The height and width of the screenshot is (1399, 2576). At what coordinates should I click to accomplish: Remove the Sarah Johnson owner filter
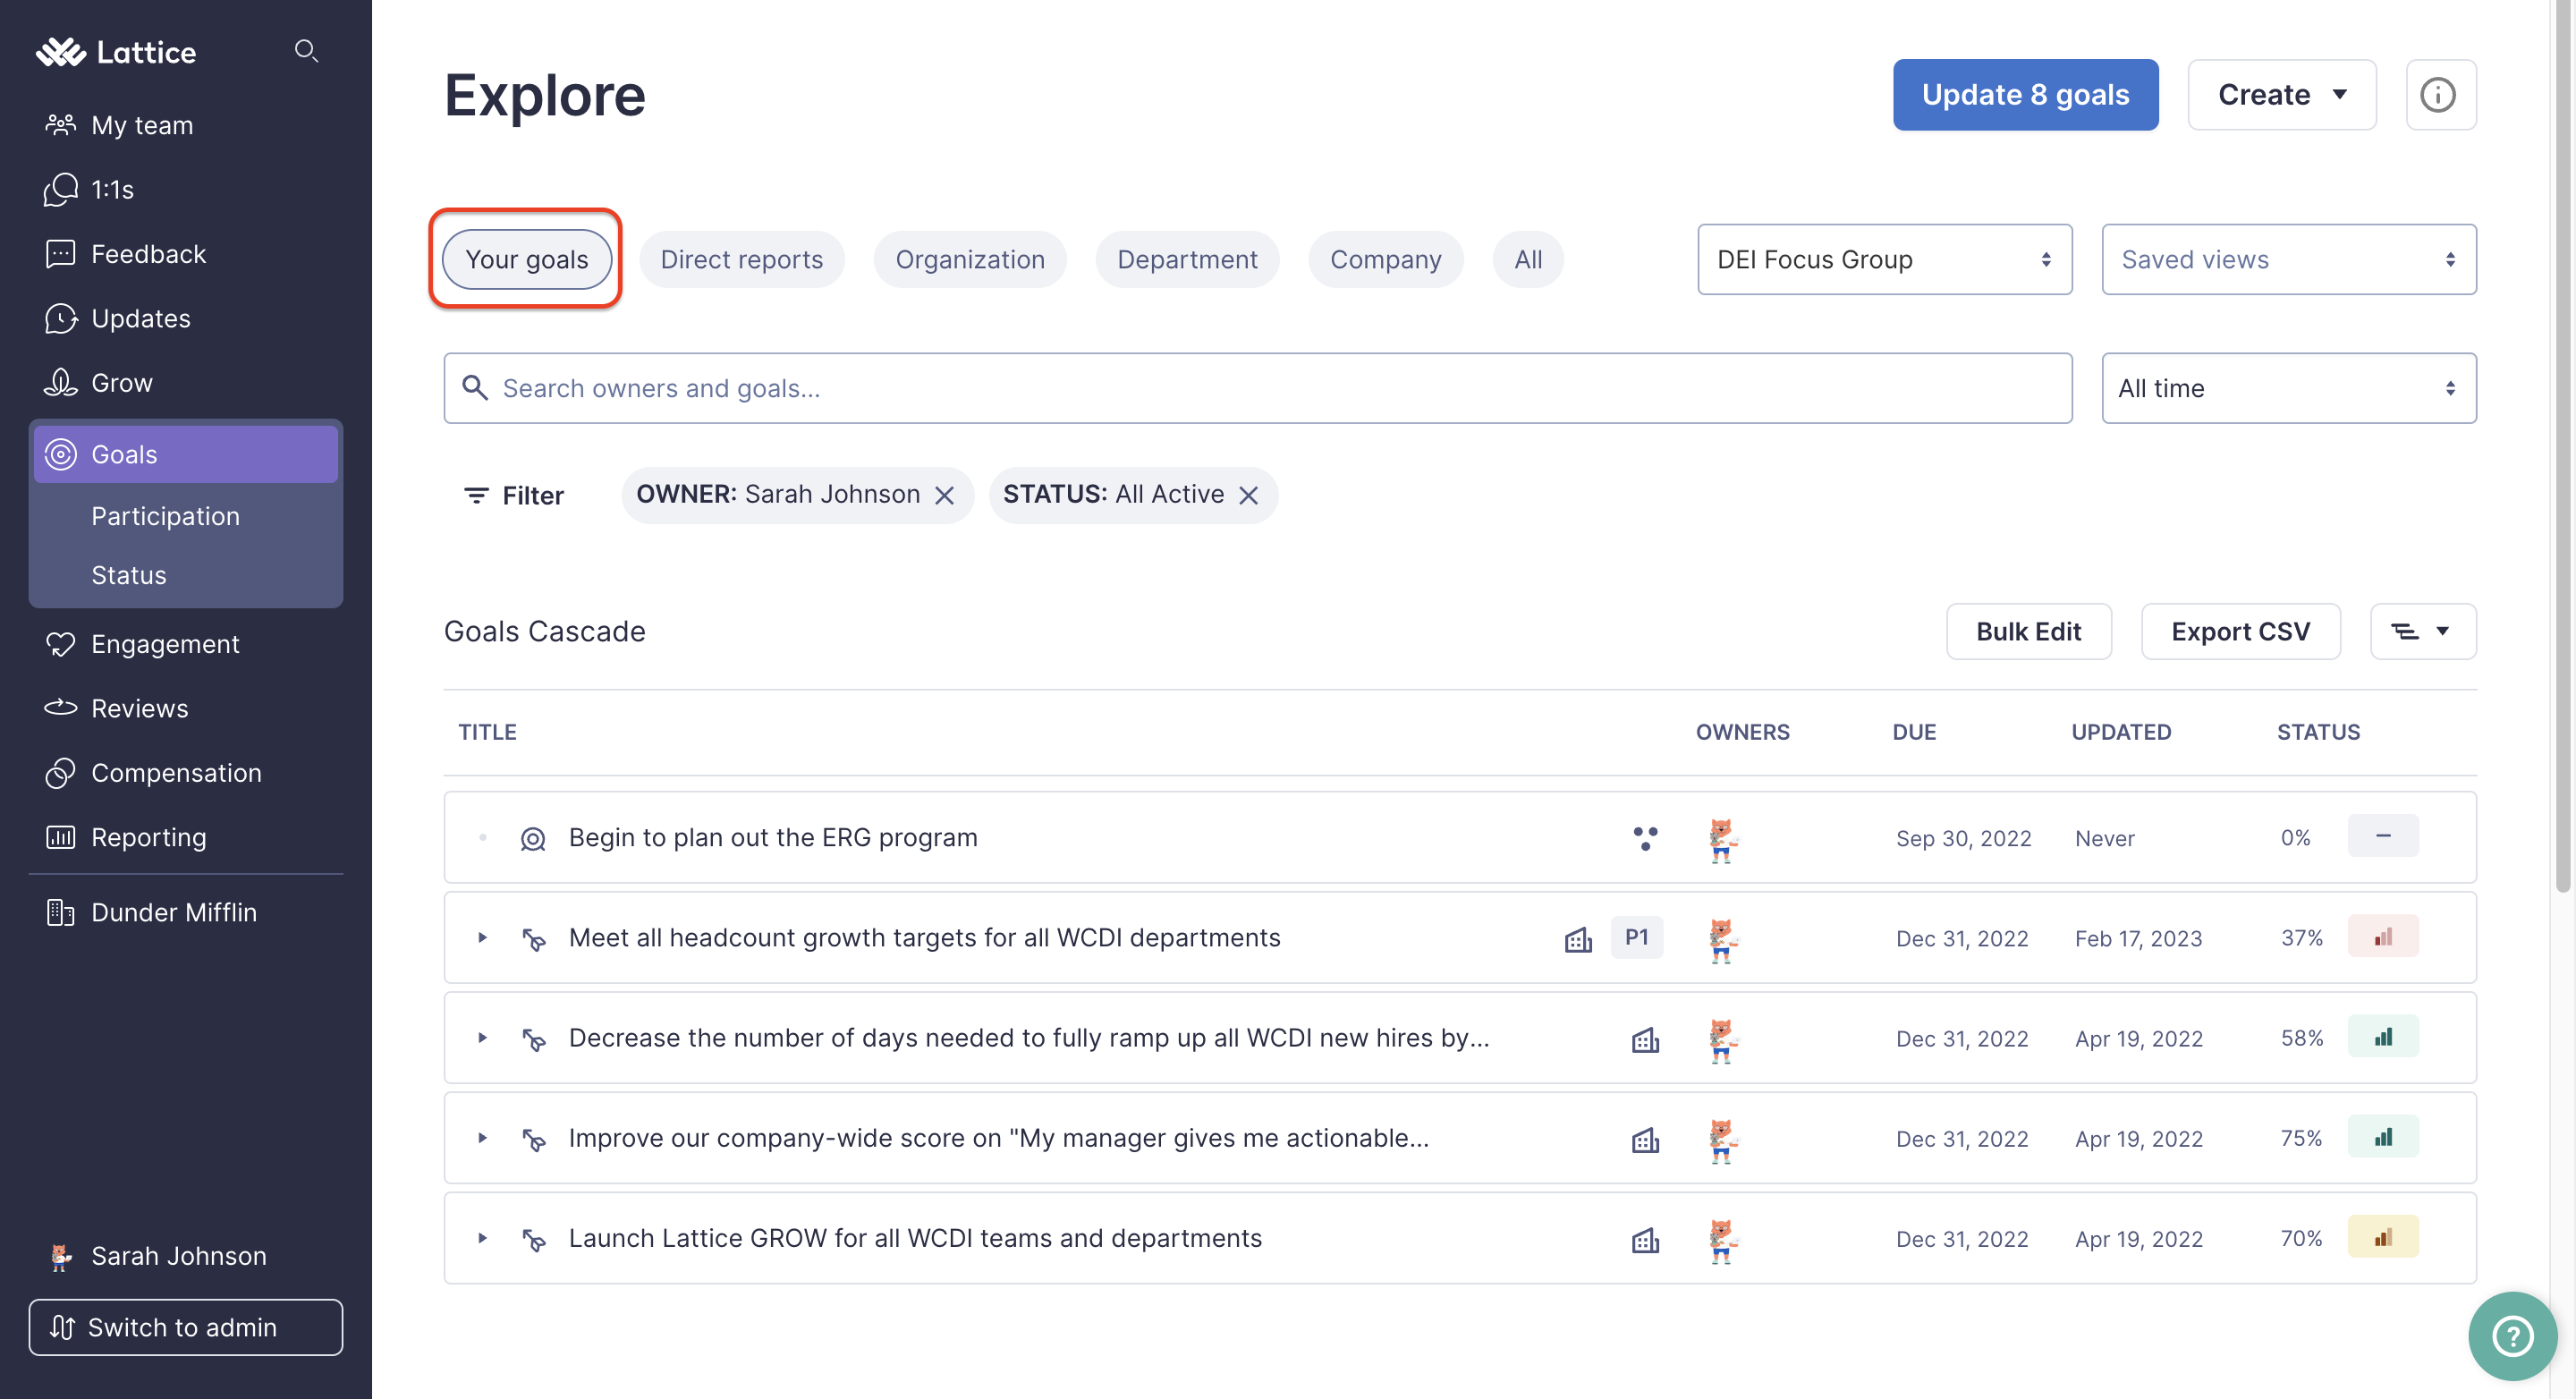[945, 495]
